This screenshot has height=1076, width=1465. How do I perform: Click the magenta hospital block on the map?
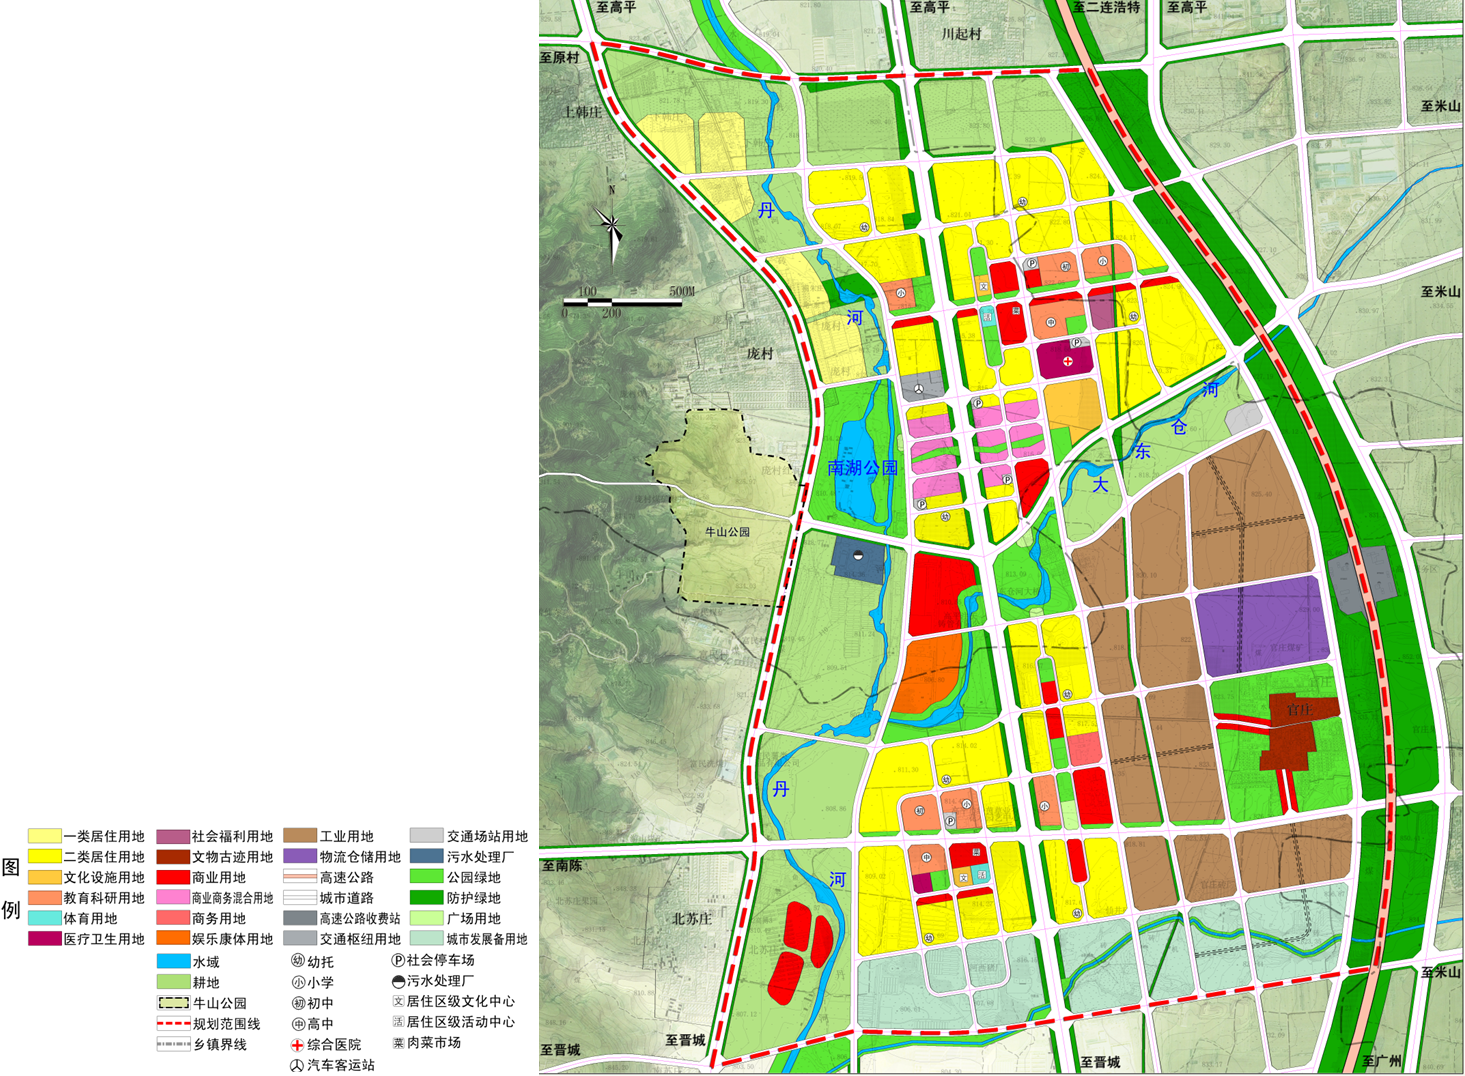[x=1066, y=359]
